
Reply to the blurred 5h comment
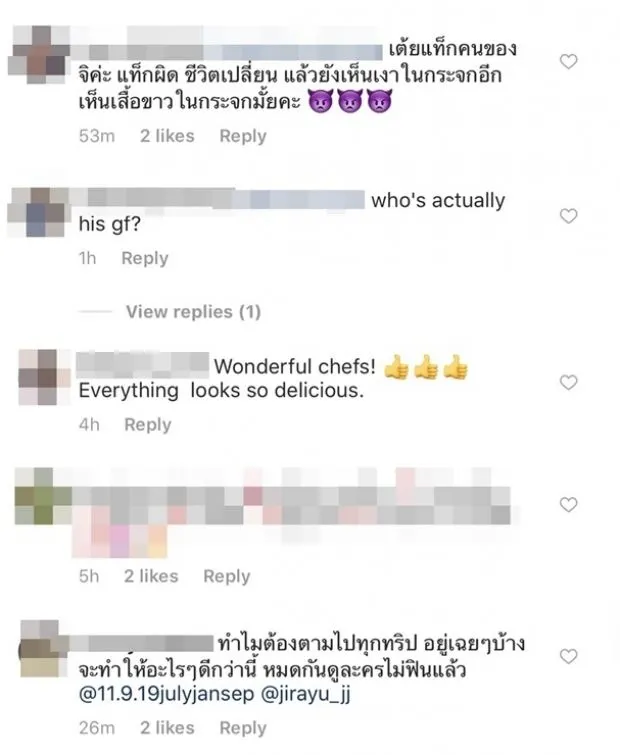tap(227, 576)
